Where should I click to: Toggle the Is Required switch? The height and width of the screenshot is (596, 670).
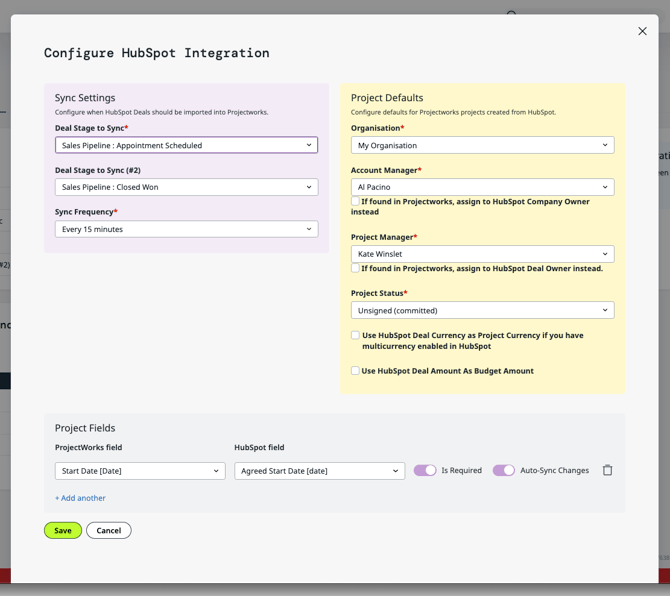(425, 470)
